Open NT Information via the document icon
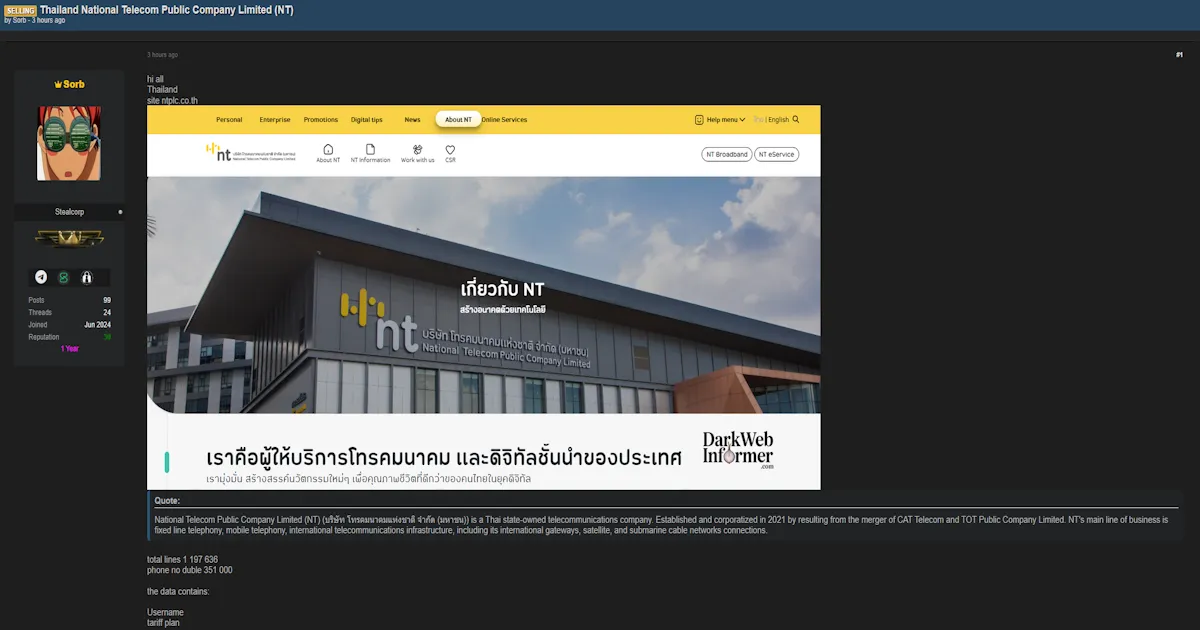This screenshot has width=1200, height=630. [371, 150]
